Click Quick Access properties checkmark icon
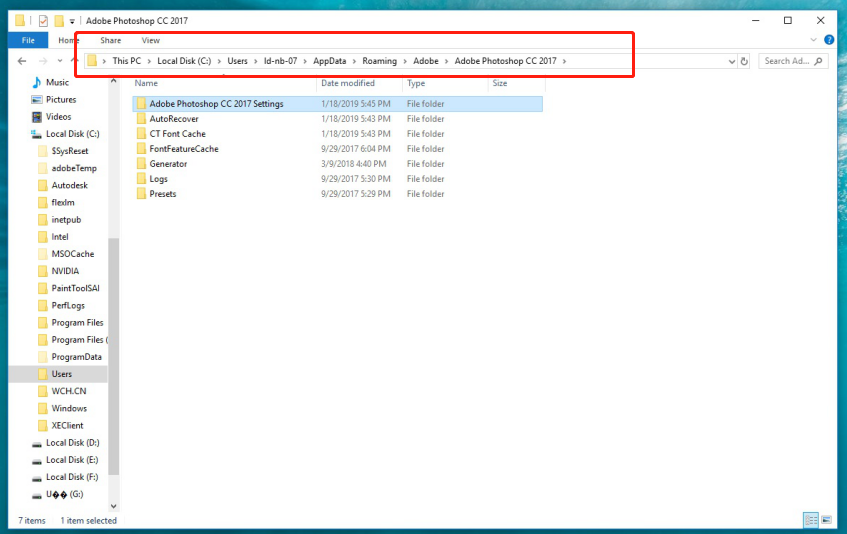 coord(43,21)
